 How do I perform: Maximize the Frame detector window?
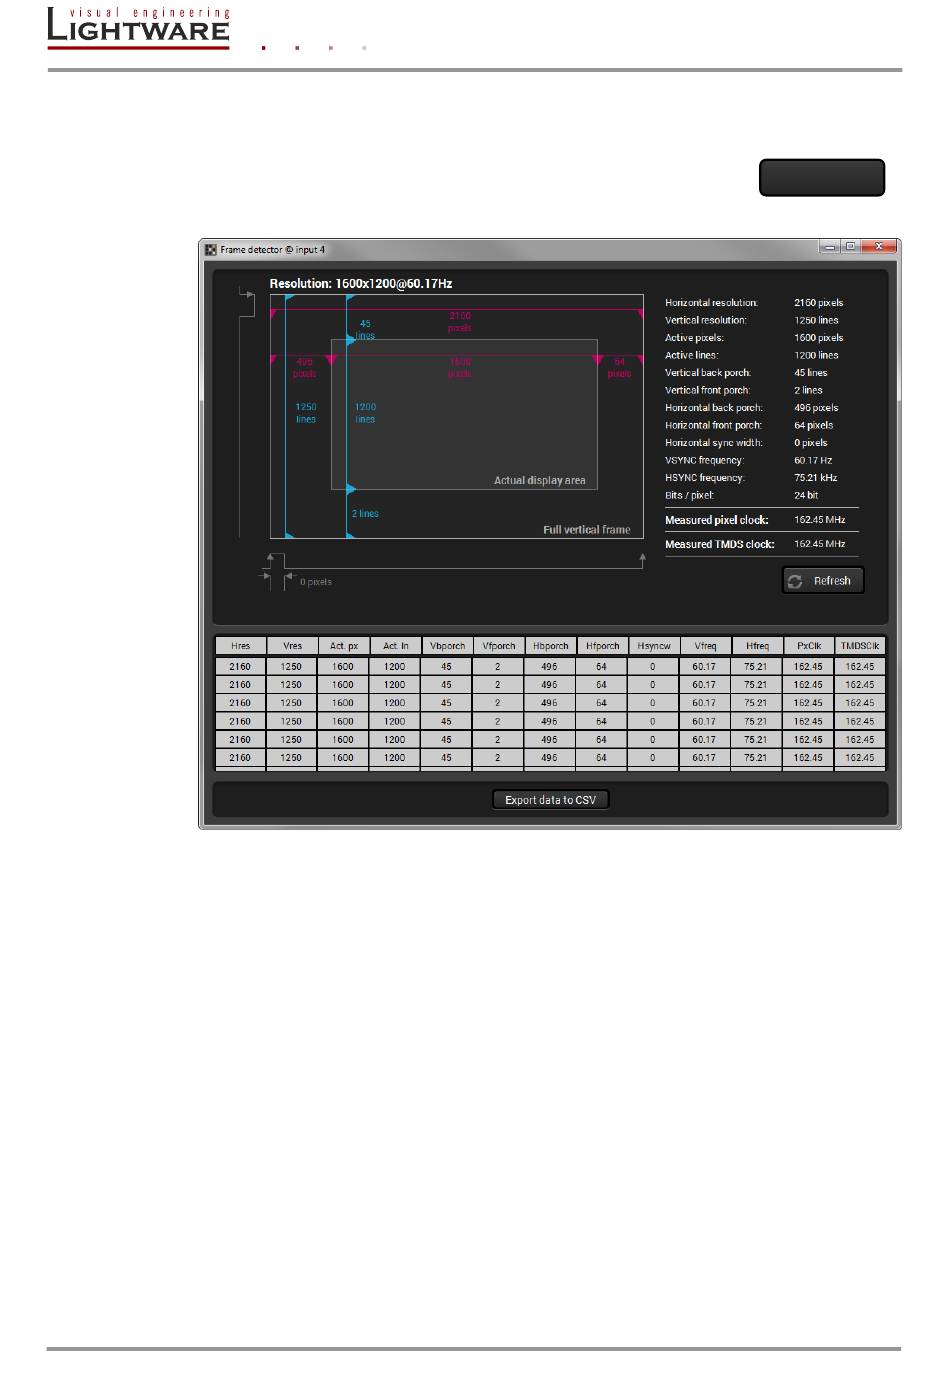(851, 247)
